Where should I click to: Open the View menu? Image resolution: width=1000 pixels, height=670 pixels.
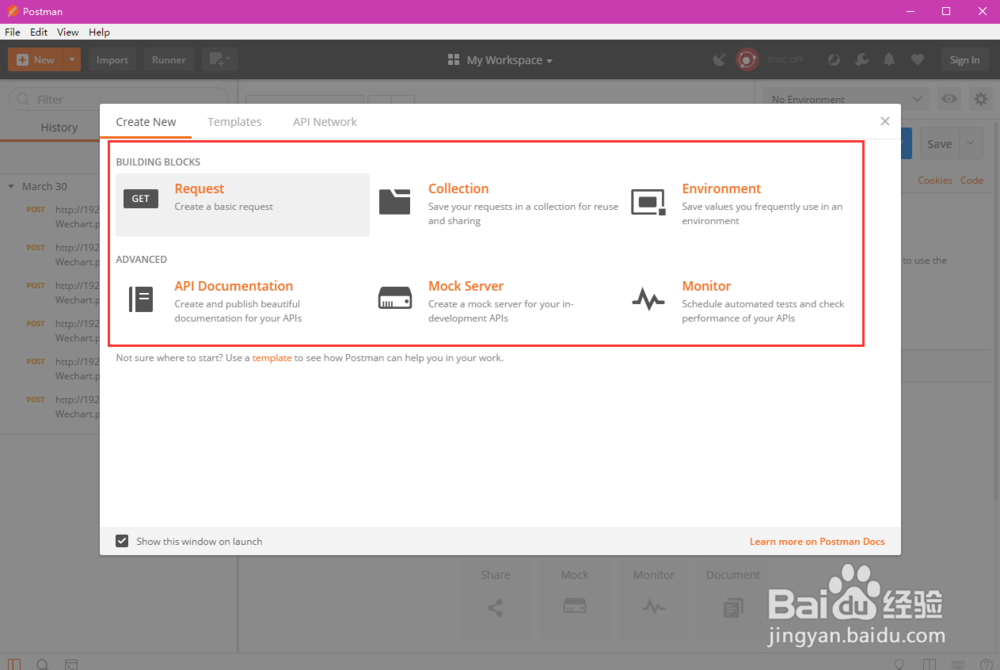[x=68, y=32]
